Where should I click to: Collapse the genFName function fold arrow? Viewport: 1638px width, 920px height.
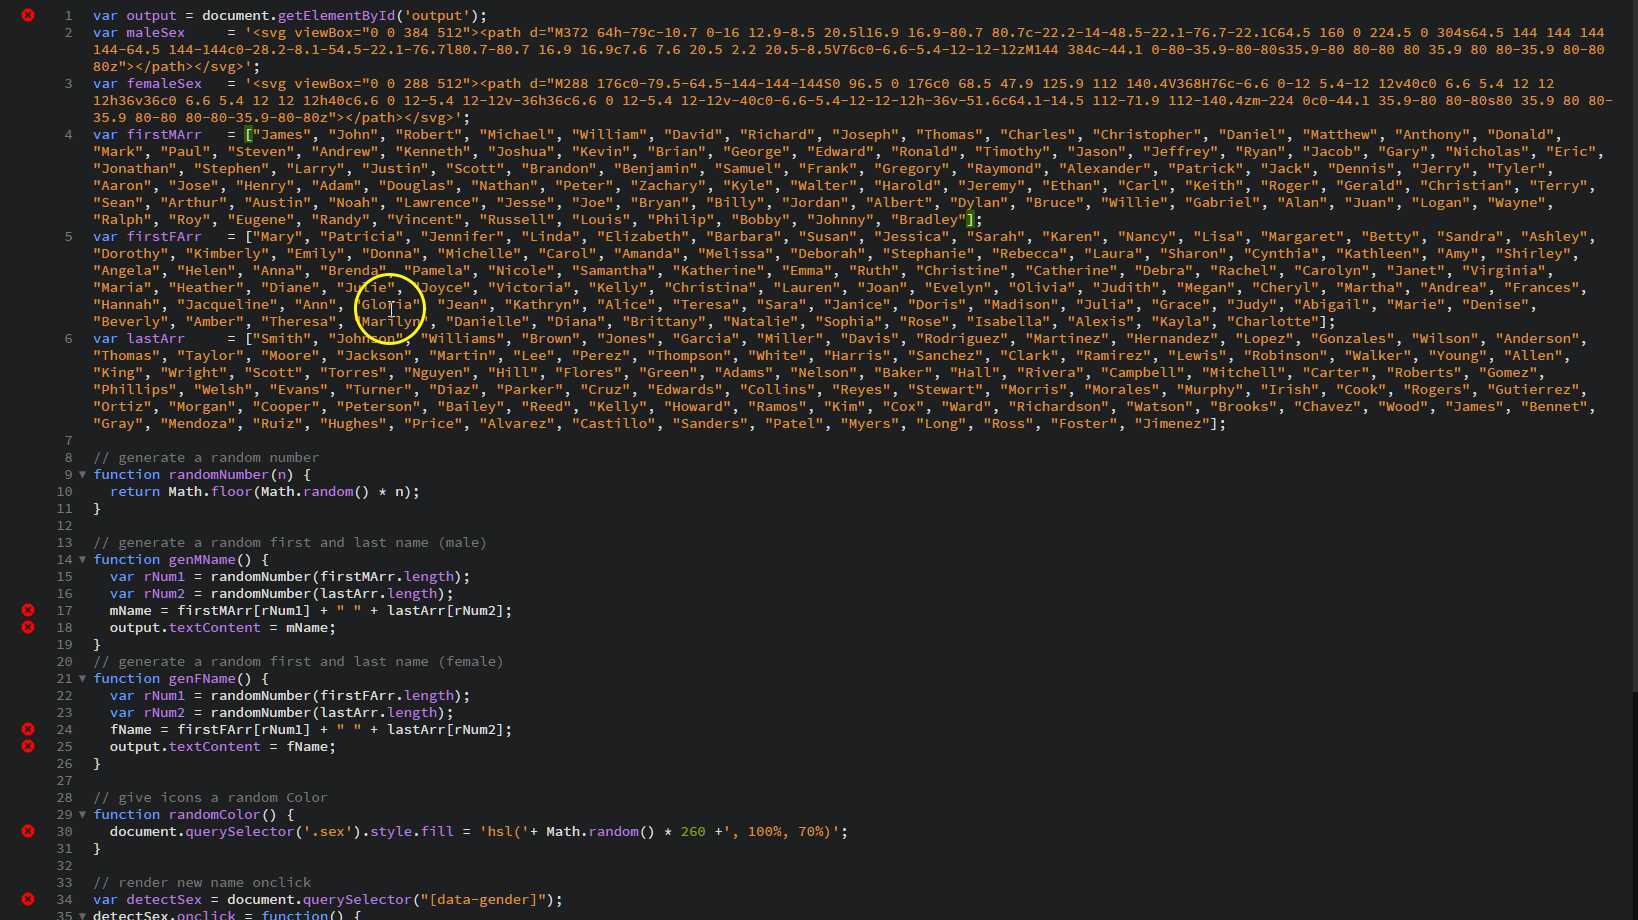tap(83, 679)
